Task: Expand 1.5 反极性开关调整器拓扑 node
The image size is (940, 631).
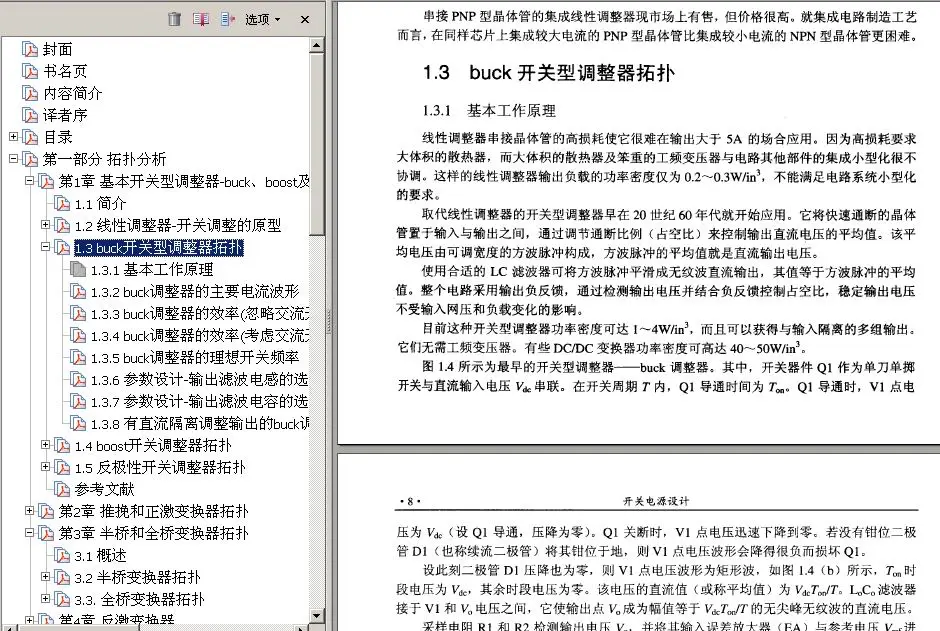Action: pyautogui.click(x=46, y=466)
